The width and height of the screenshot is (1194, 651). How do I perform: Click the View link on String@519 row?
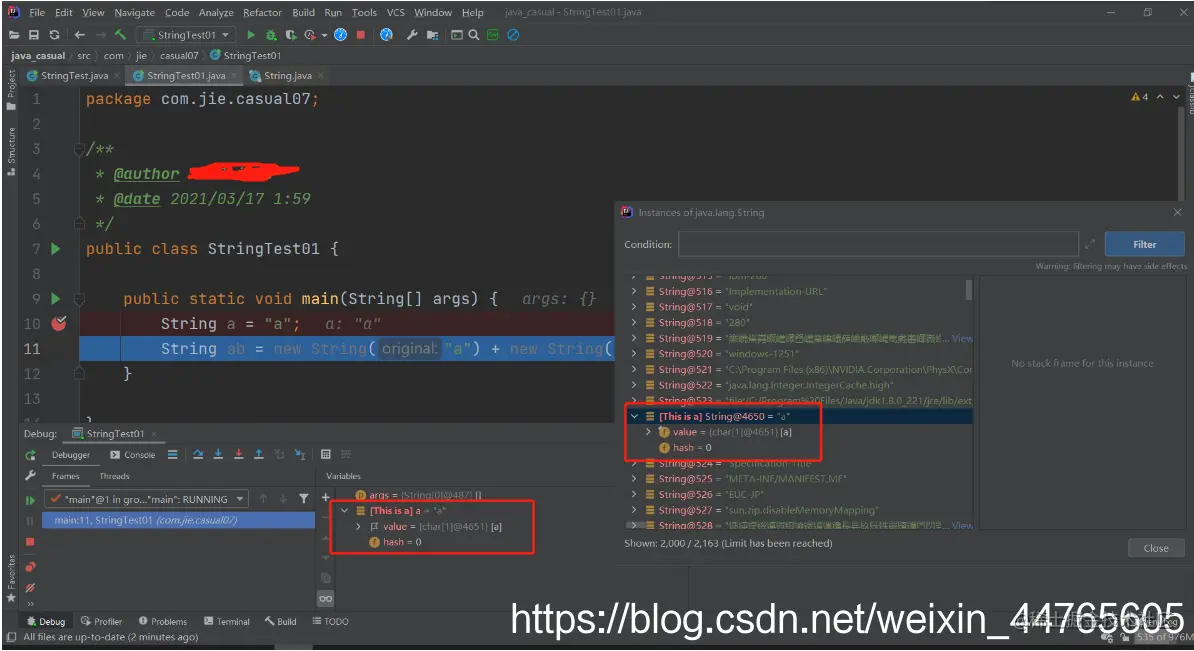(x=962, y=338)
